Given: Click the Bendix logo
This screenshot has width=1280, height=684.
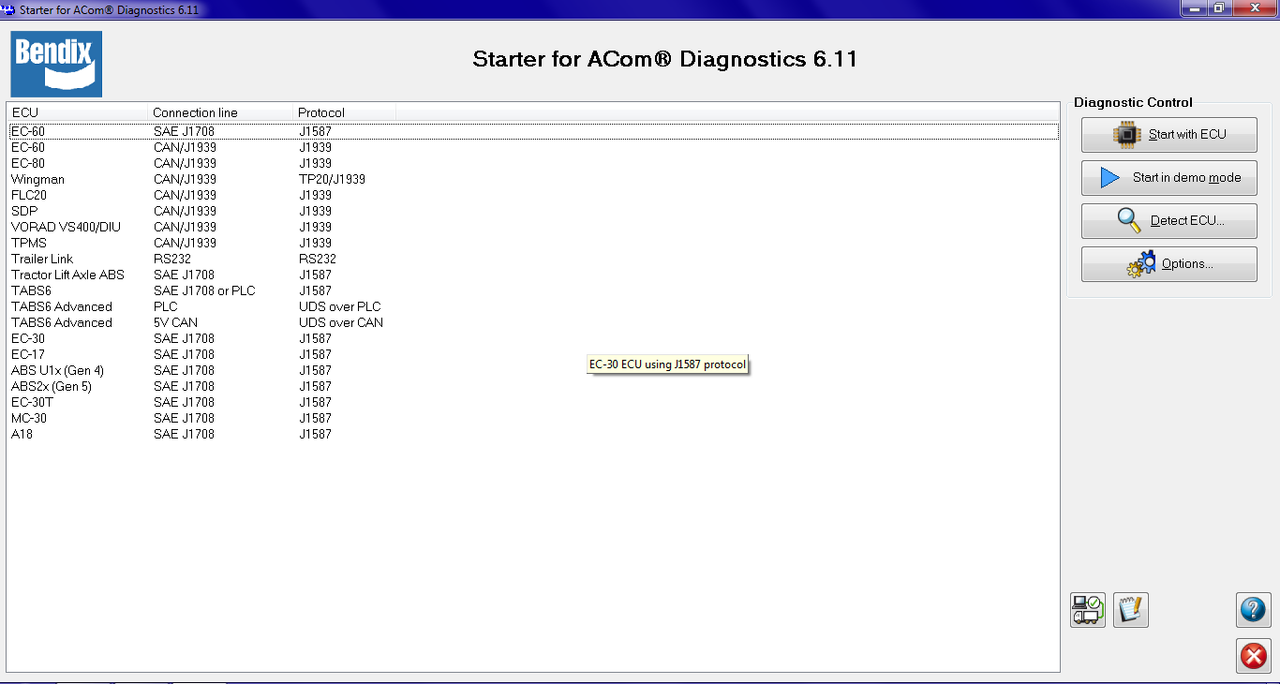Looking at the screenshot, I should coord(56,63).
